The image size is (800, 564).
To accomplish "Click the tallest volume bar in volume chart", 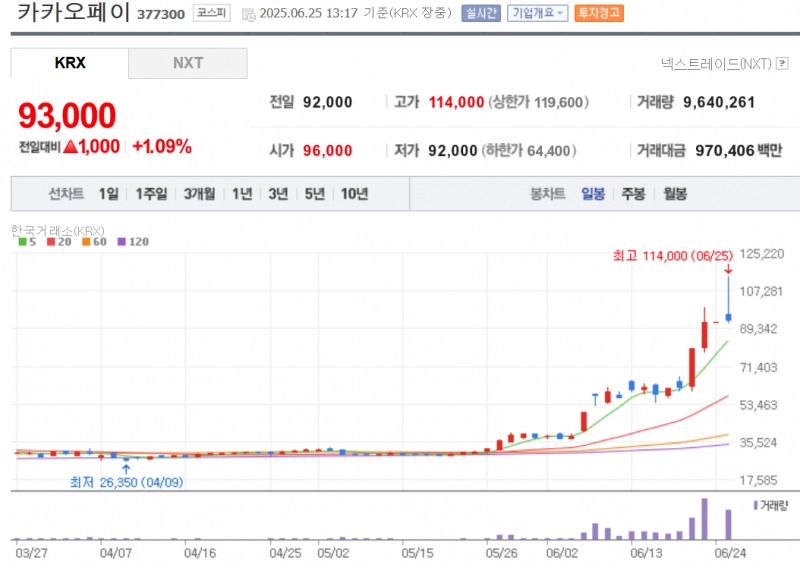I will 704,518.
